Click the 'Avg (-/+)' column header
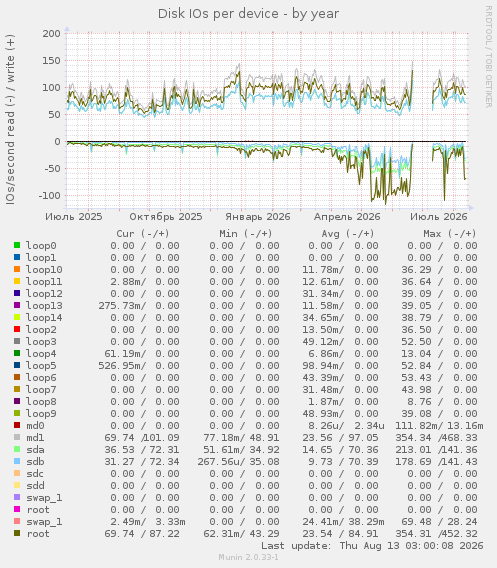The height and width of the screenshot is (568, 497). tap(348, 234)
